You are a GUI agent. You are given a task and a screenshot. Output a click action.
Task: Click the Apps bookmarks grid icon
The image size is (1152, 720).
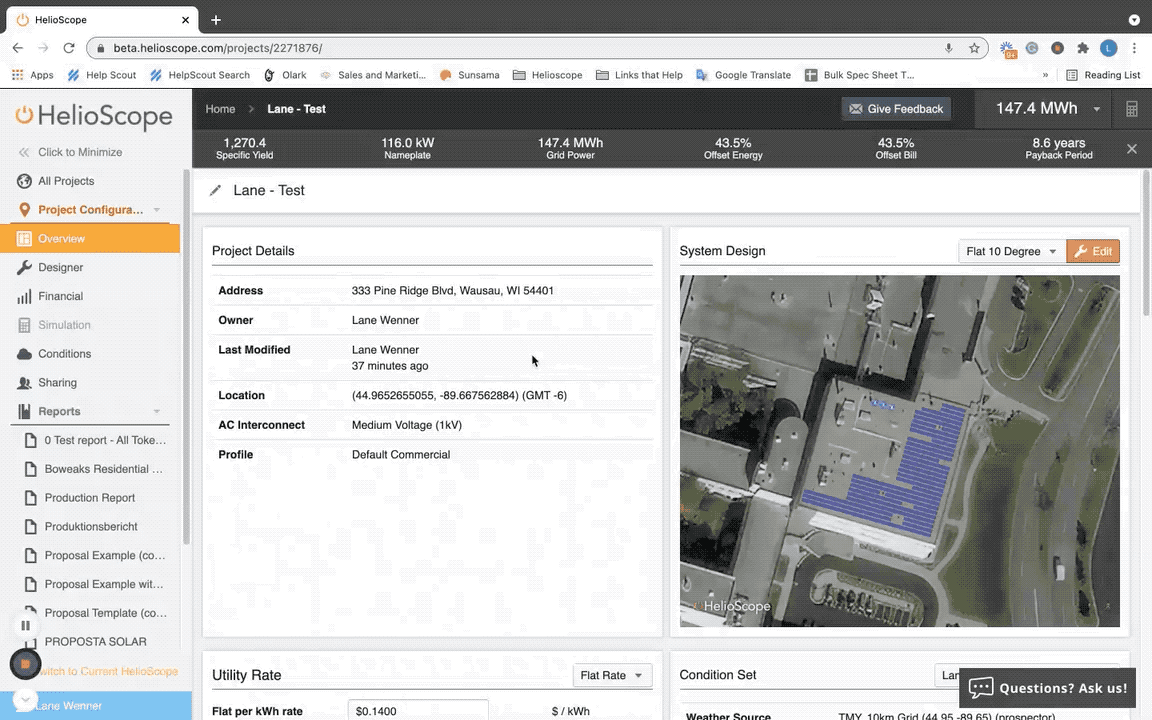click(18, 75)
